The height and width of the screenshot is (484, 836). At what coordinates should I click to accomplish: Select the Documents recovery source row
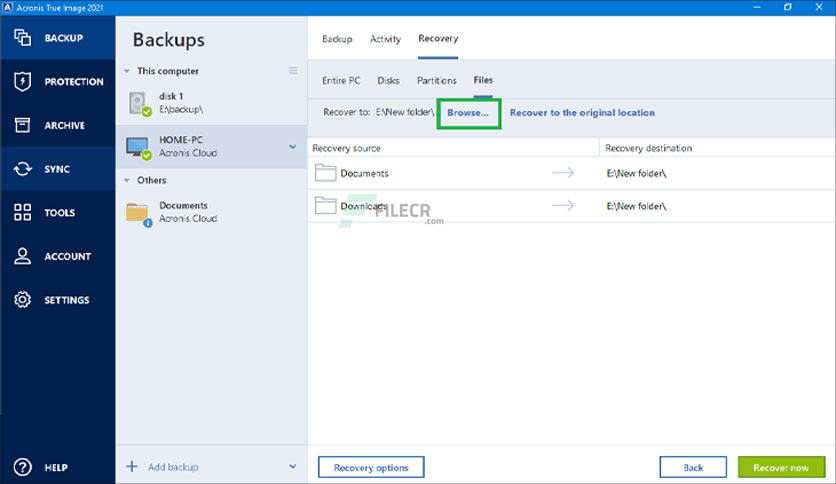(572, 173)
